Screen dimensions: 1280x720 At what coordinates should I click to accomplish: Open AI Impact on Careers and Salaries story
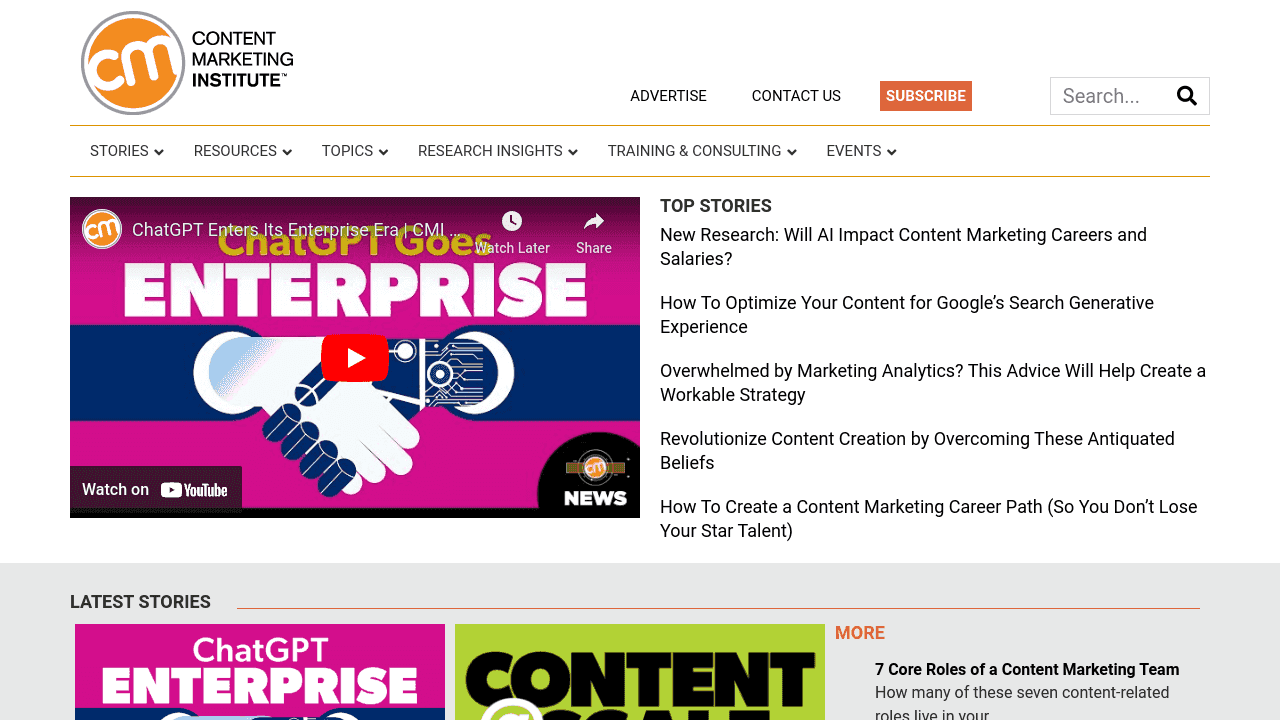[903, 247]
